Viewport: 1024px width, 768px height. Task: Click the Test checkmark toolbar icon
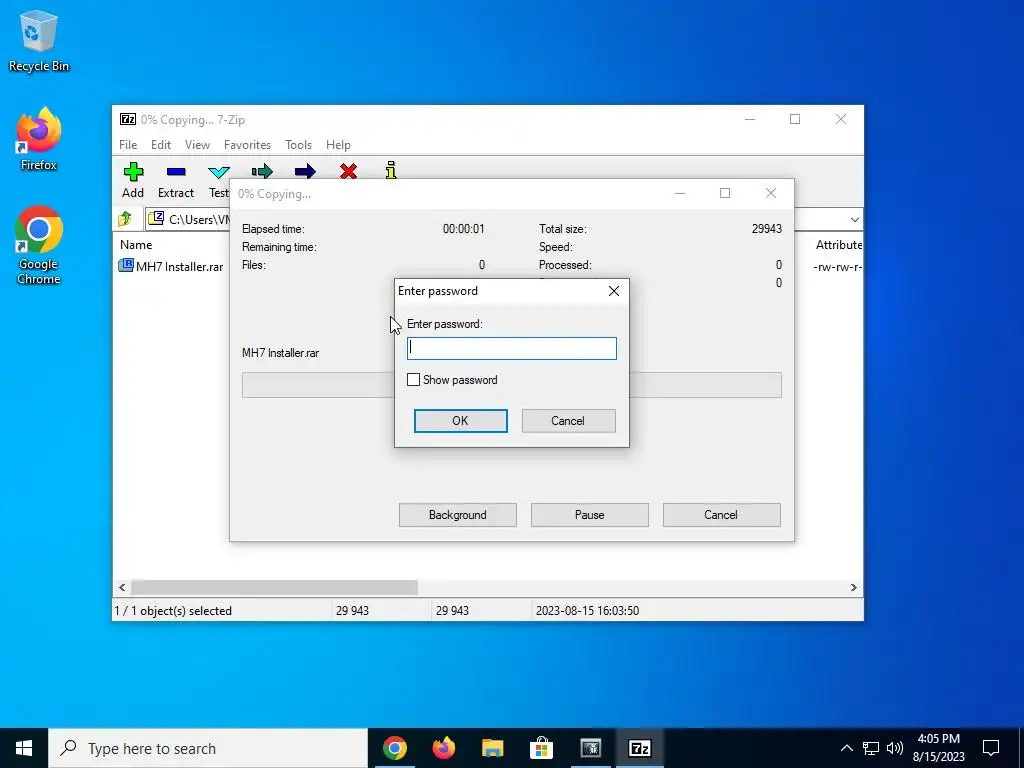[218, 172]
